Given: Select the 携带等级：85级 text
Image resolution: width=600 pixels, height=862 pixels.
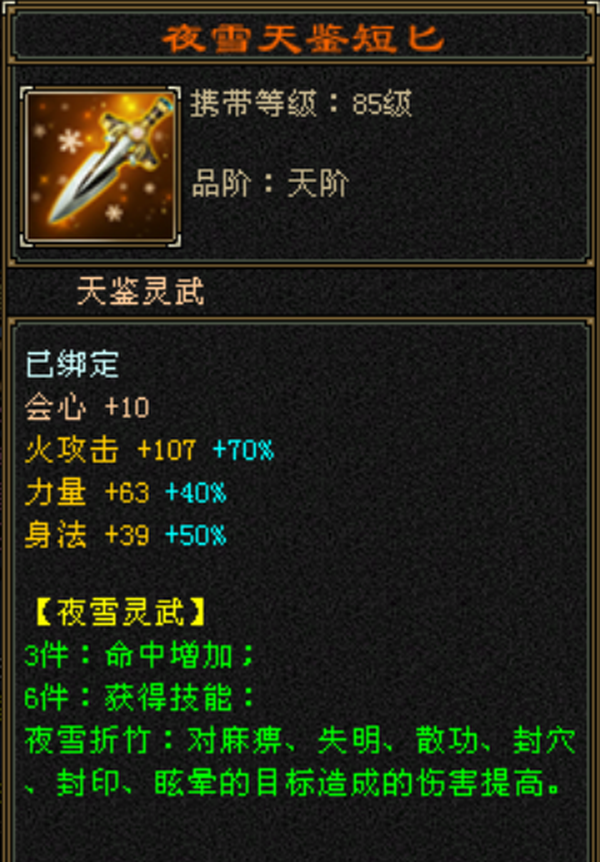Looking at the screenshot, I should point(301,103).
